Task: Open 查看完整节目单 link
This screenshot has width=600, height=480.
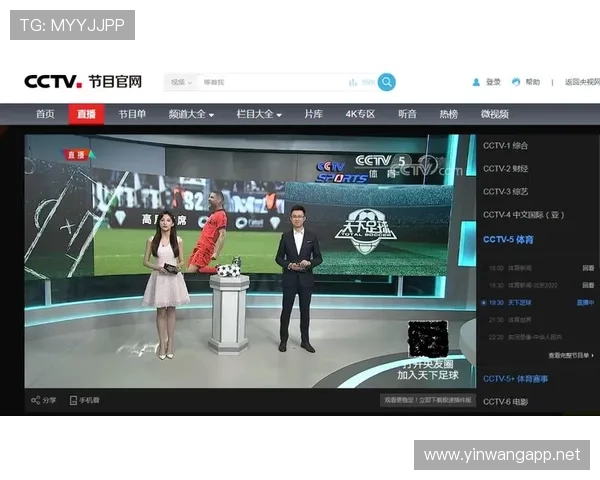Action: pyautogui.click(x=571, y=356)
